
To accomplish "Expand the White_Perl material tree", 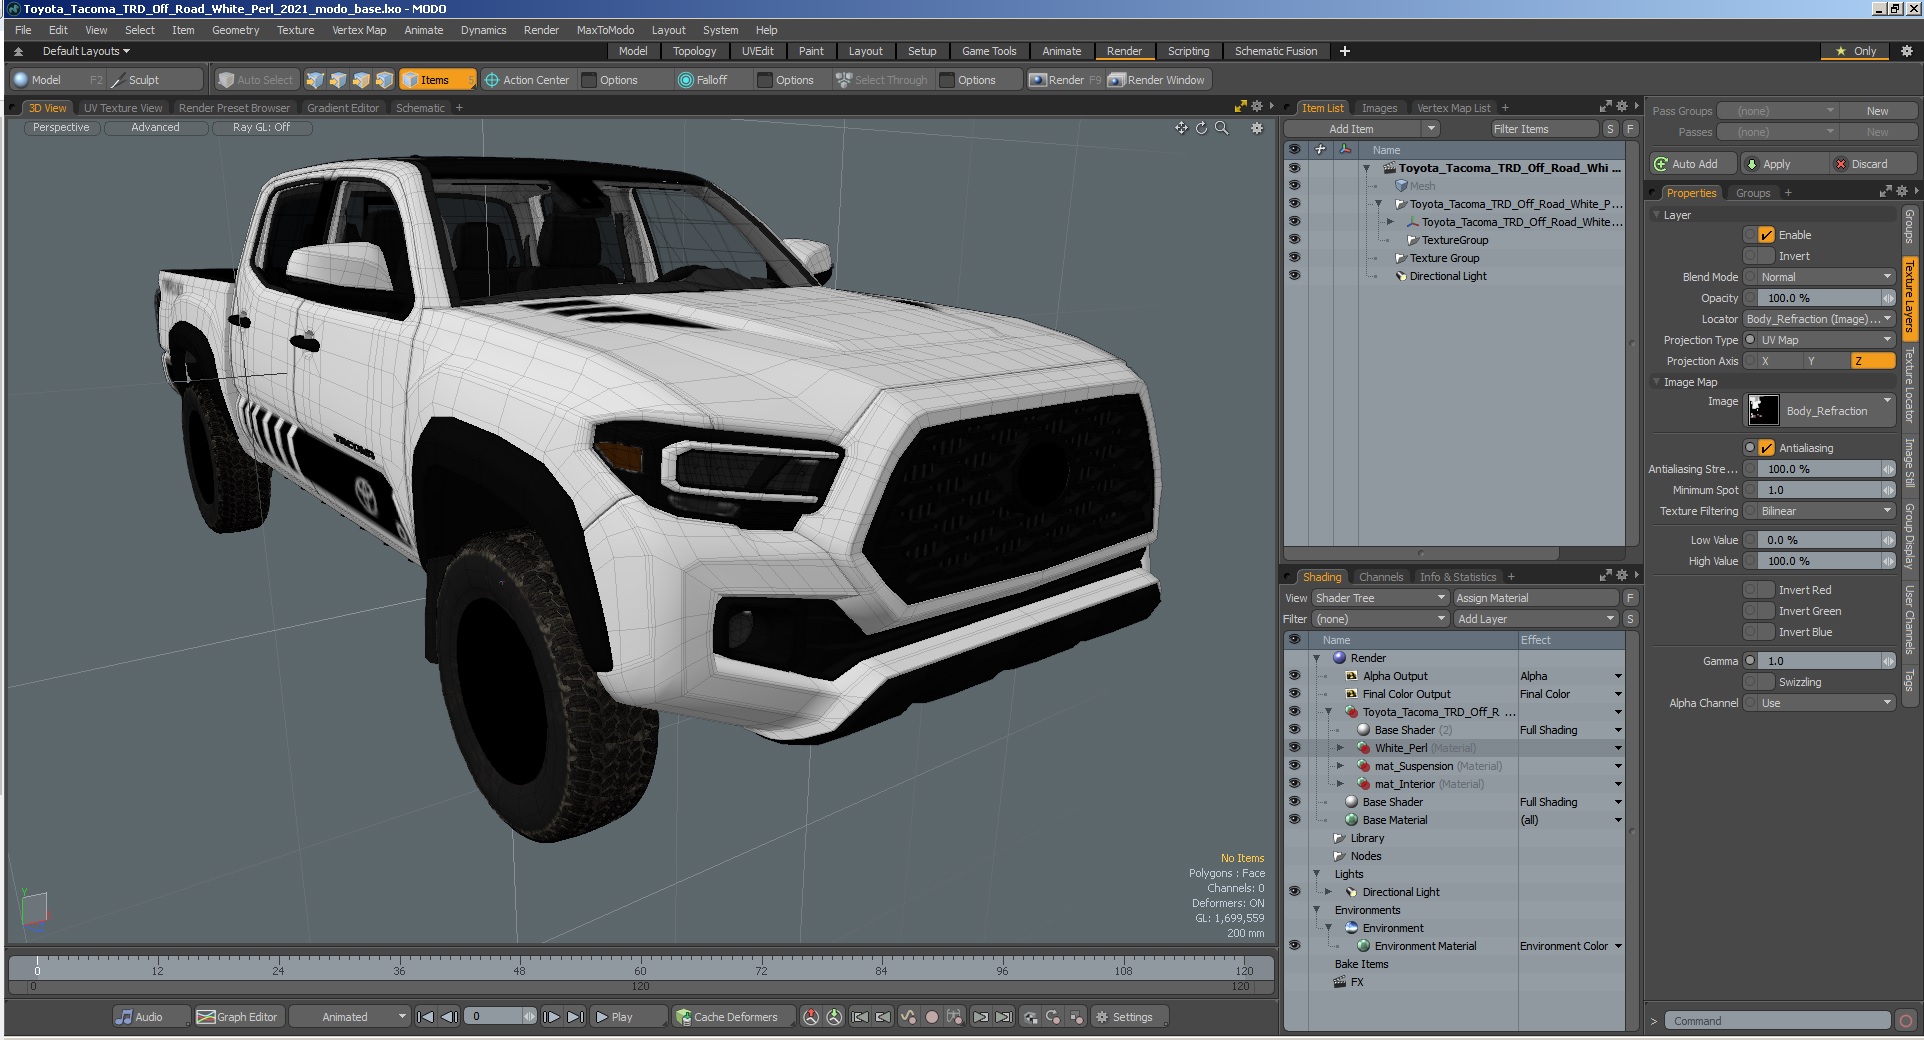I will pos(1340,748).
